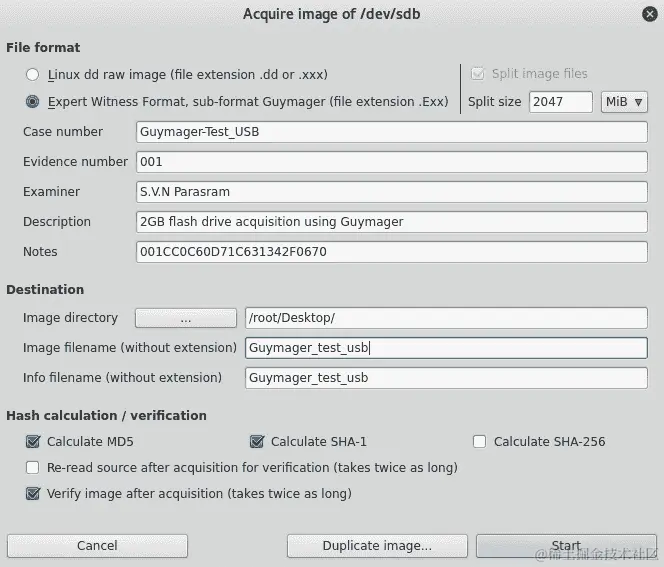Click the Case number input field

[392, 132]
